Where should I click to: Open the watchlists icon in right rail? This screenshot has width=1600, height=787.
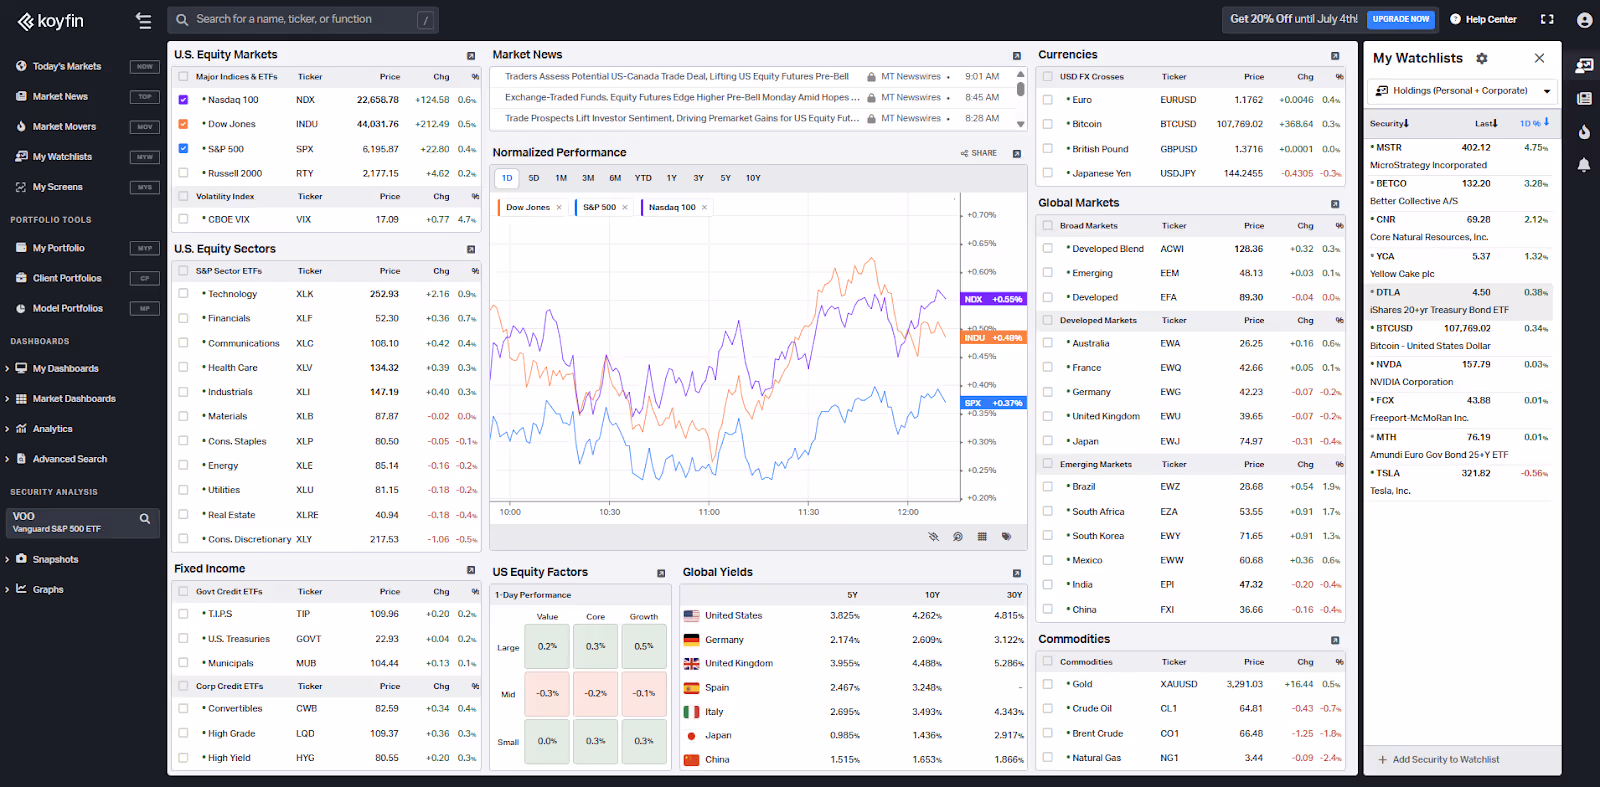pyautogui.click(x=1584, y=66)
